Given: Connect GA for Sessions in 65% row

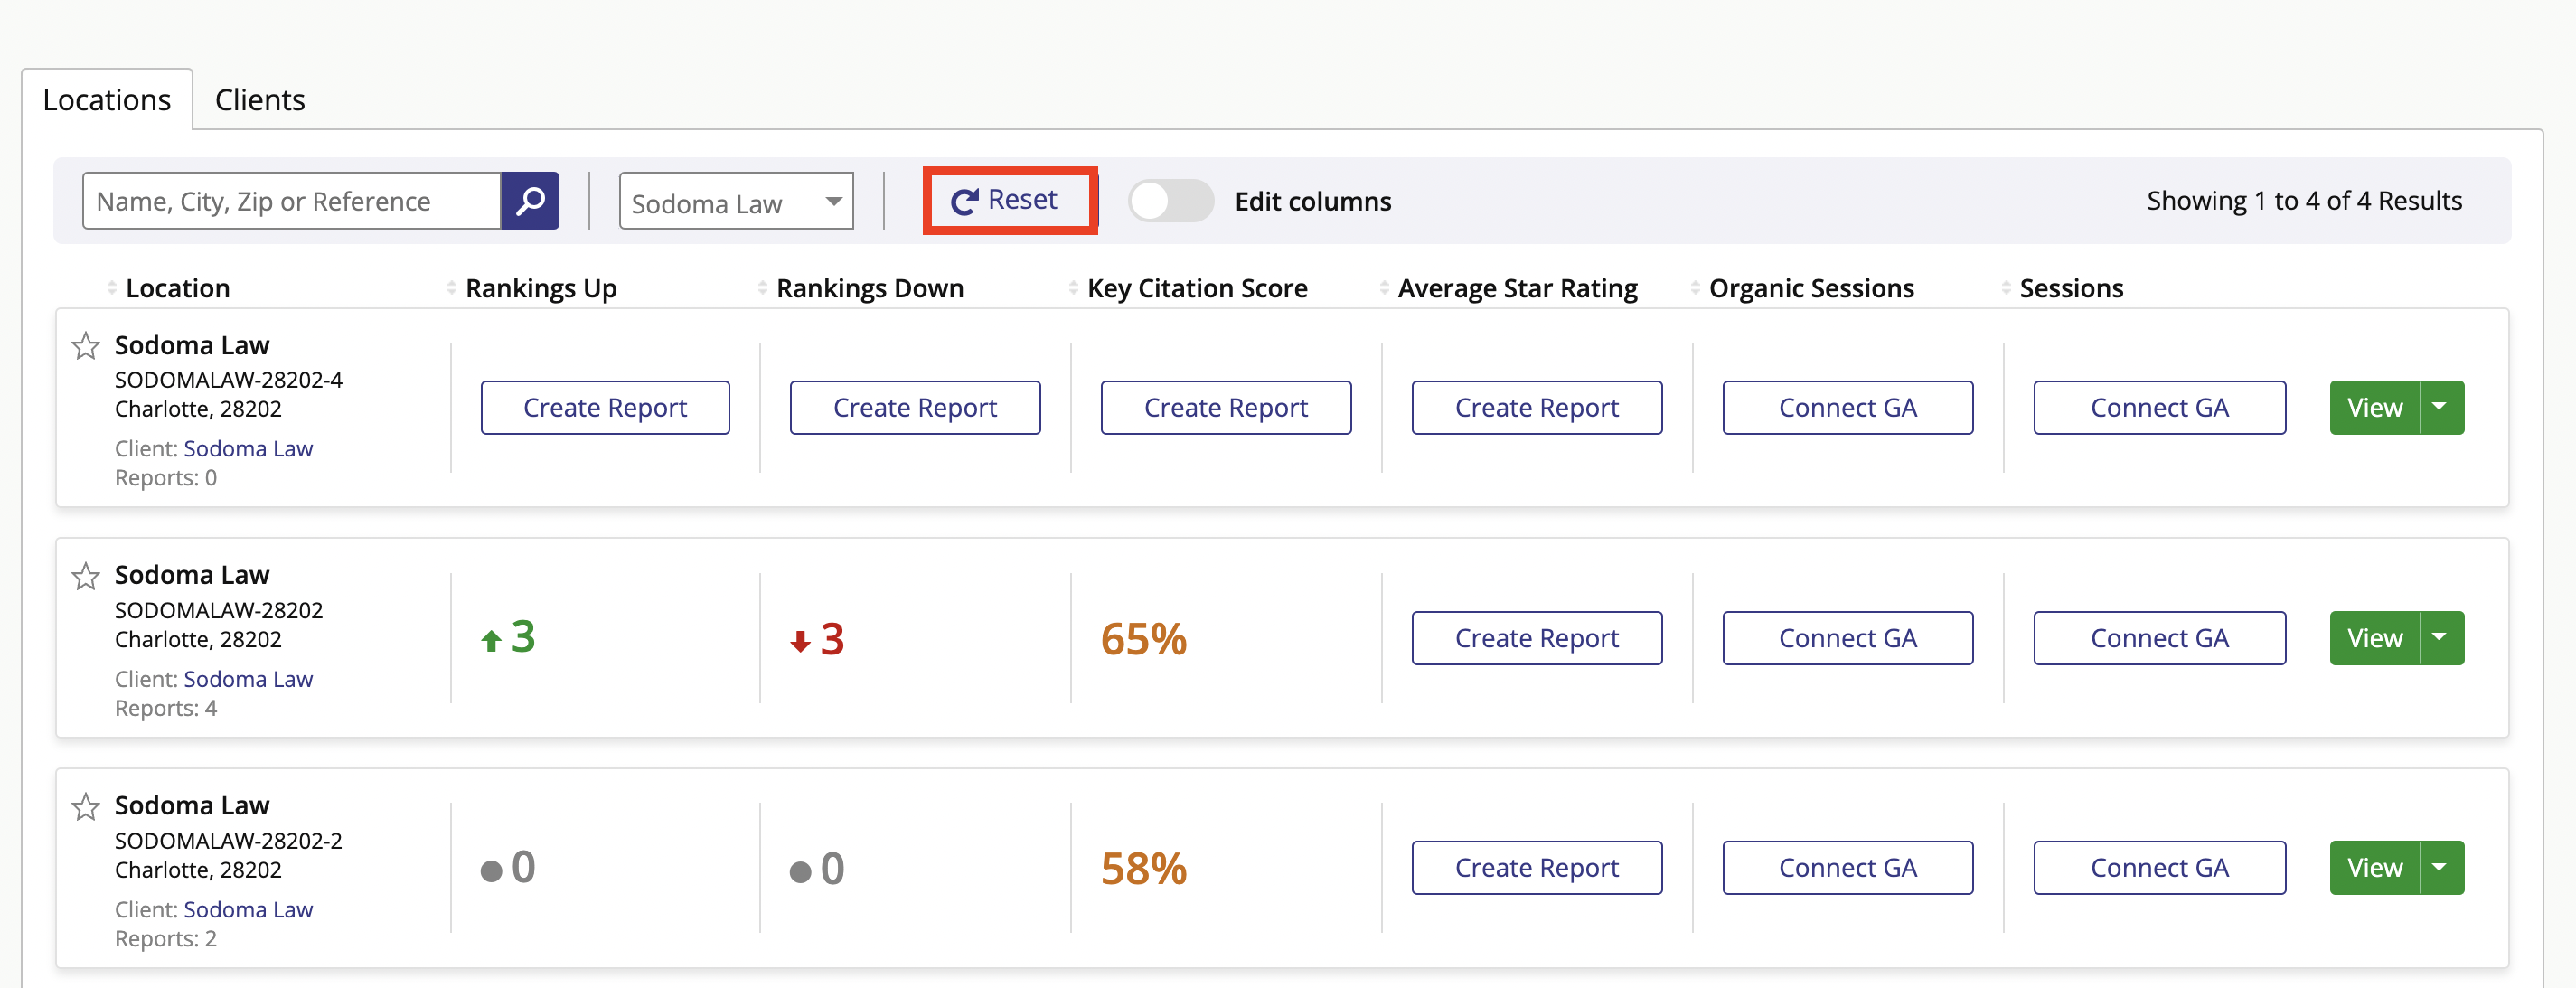Looking at the screenshot, I should [2160, 638].
